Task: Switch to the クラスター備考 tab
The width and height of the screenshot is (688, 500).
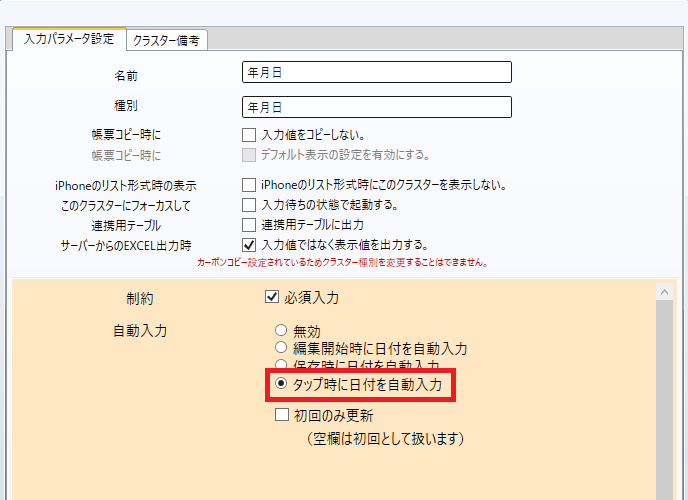Action: click(x=169, y=39)
